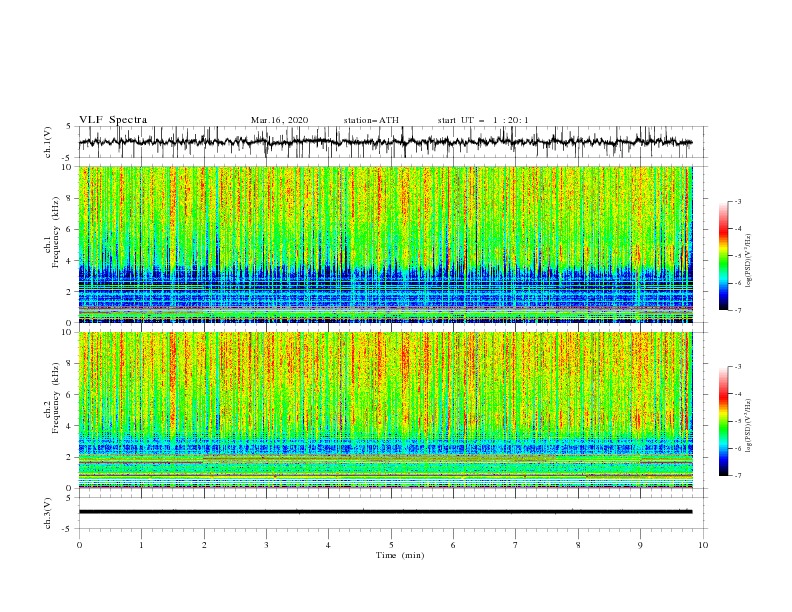Click the "3" tick on the time axis
The height and width of the screenshot is (612, 792).
(266, 545)
